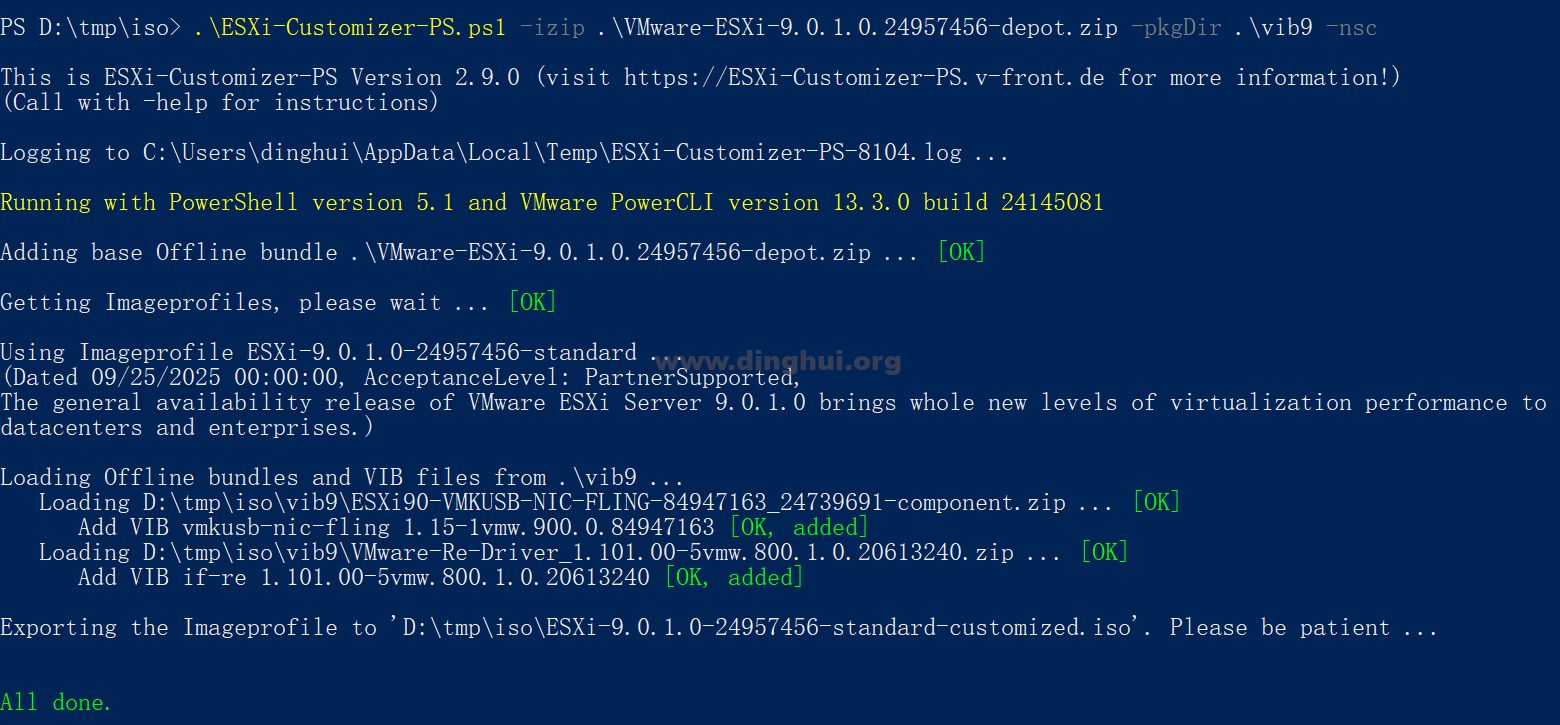
Task: Click the green "All done." message
Action: click(x=56, y=703)
